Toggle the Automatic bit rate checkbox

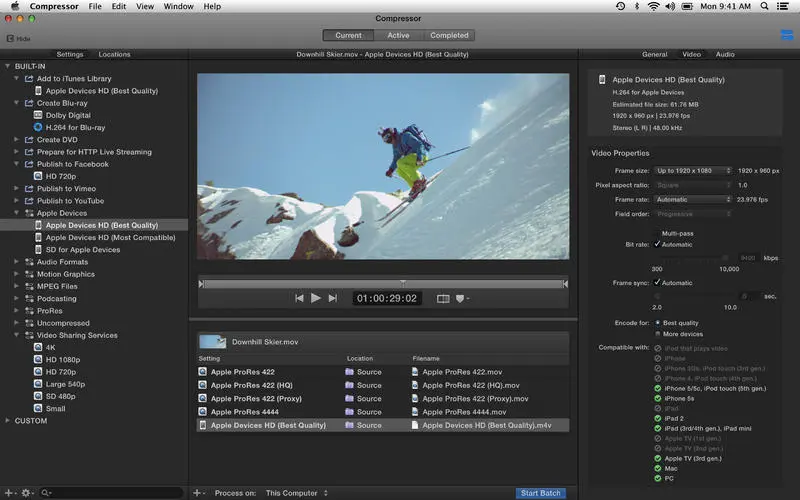657,244
